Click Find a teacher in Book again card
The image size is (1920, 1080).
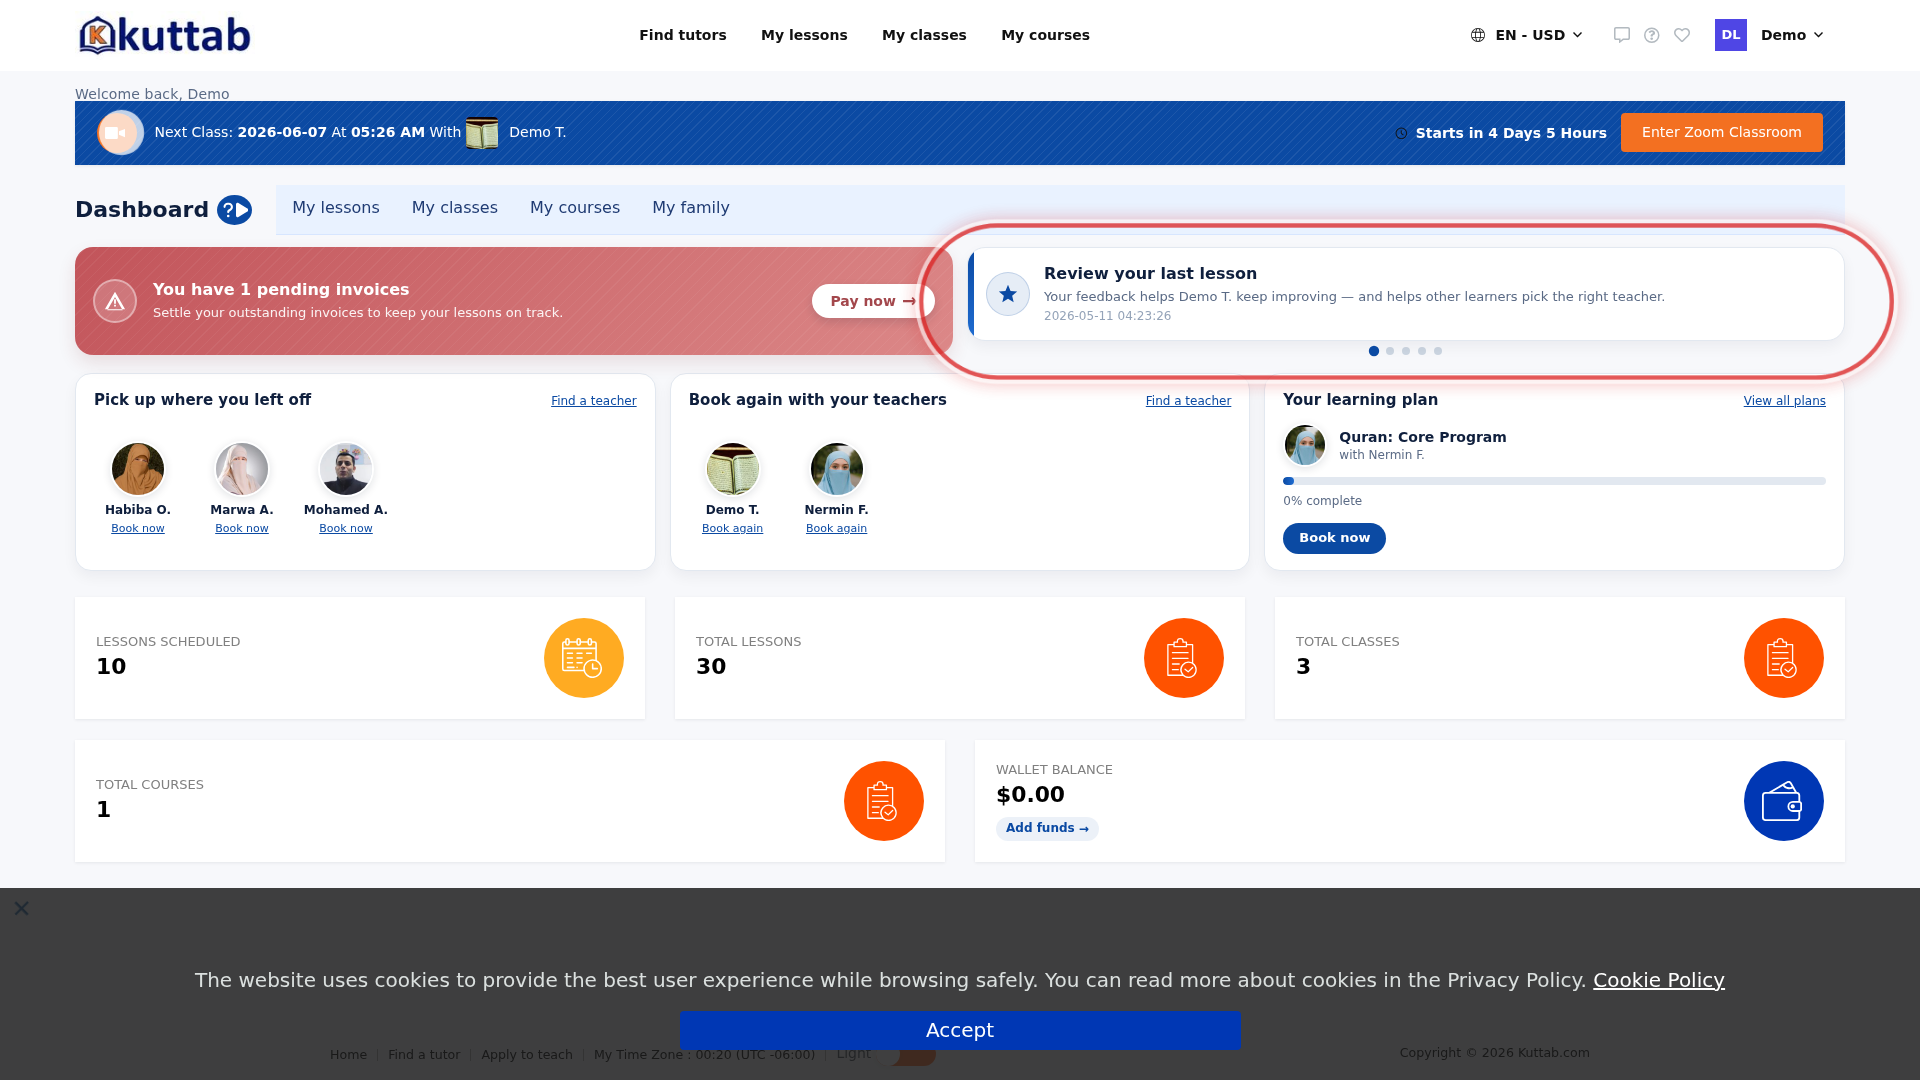coord(1188,401)
